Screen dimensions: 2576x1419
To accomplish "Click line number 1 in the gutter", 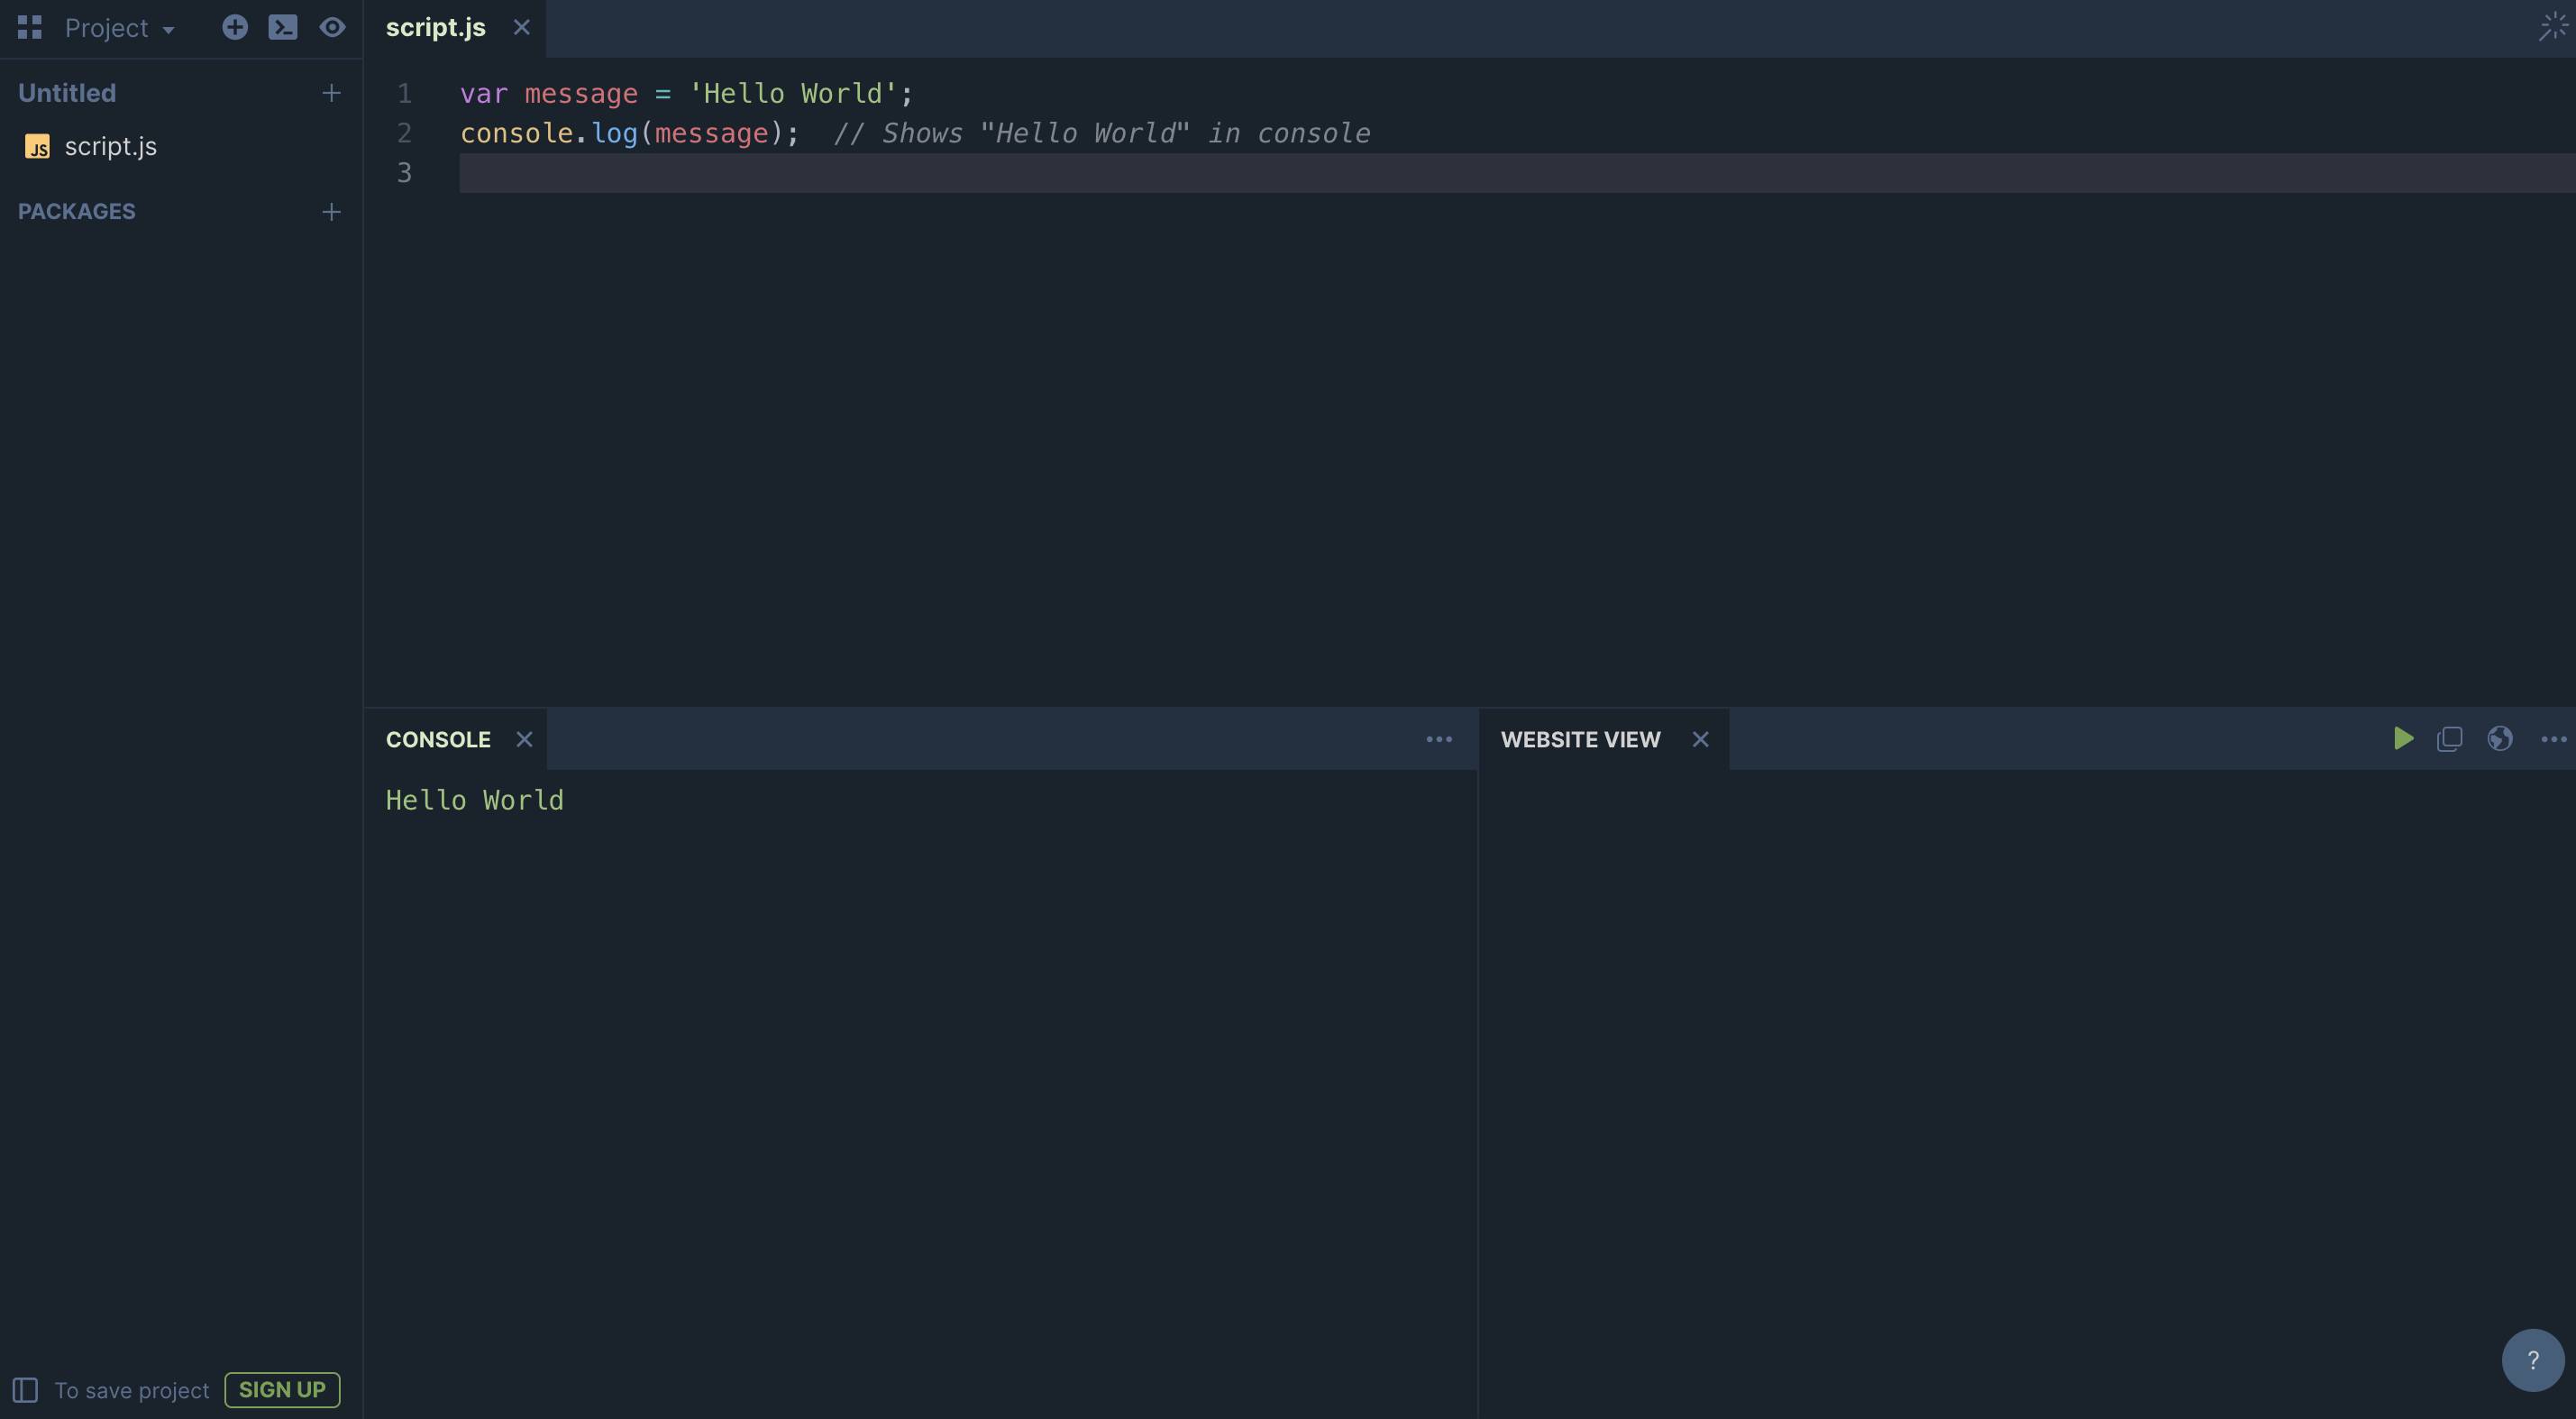I will point(405,93).
